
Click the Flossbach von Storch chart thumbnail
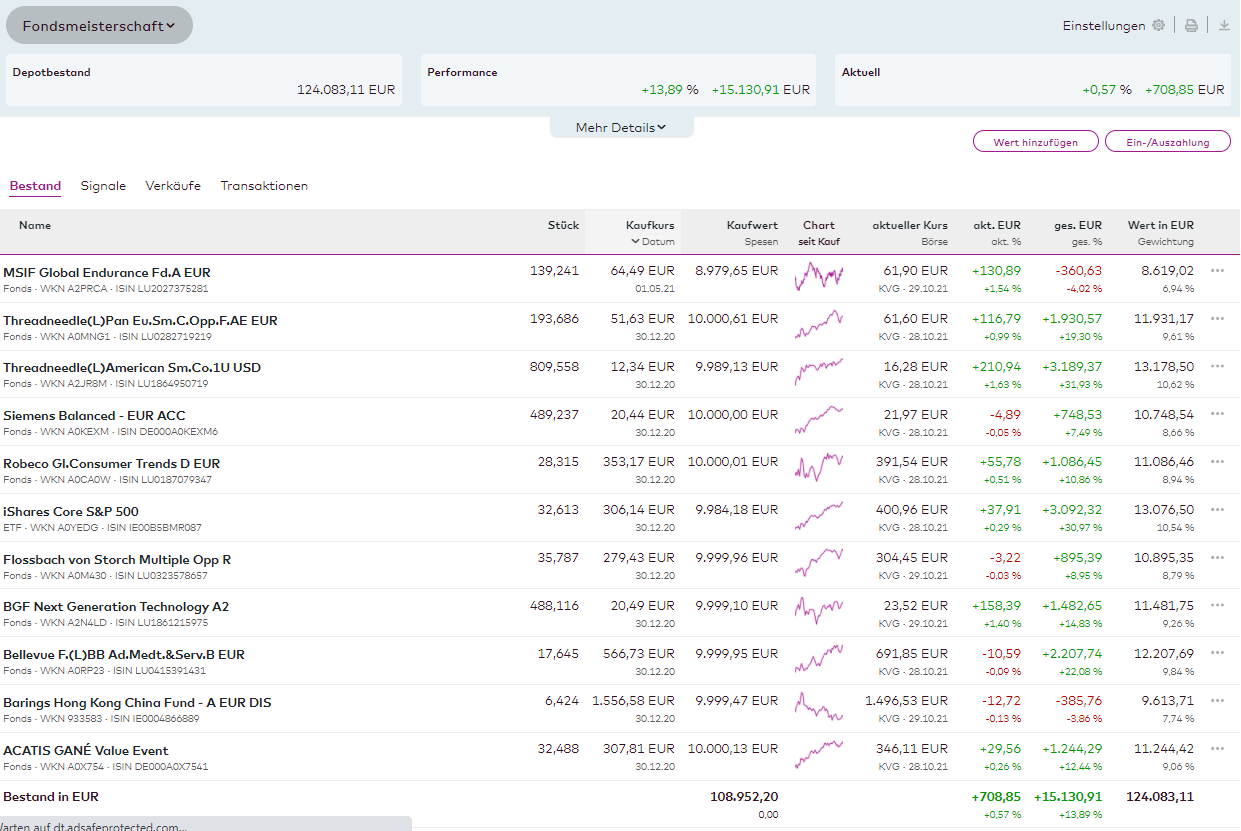(x=819, y=564)
